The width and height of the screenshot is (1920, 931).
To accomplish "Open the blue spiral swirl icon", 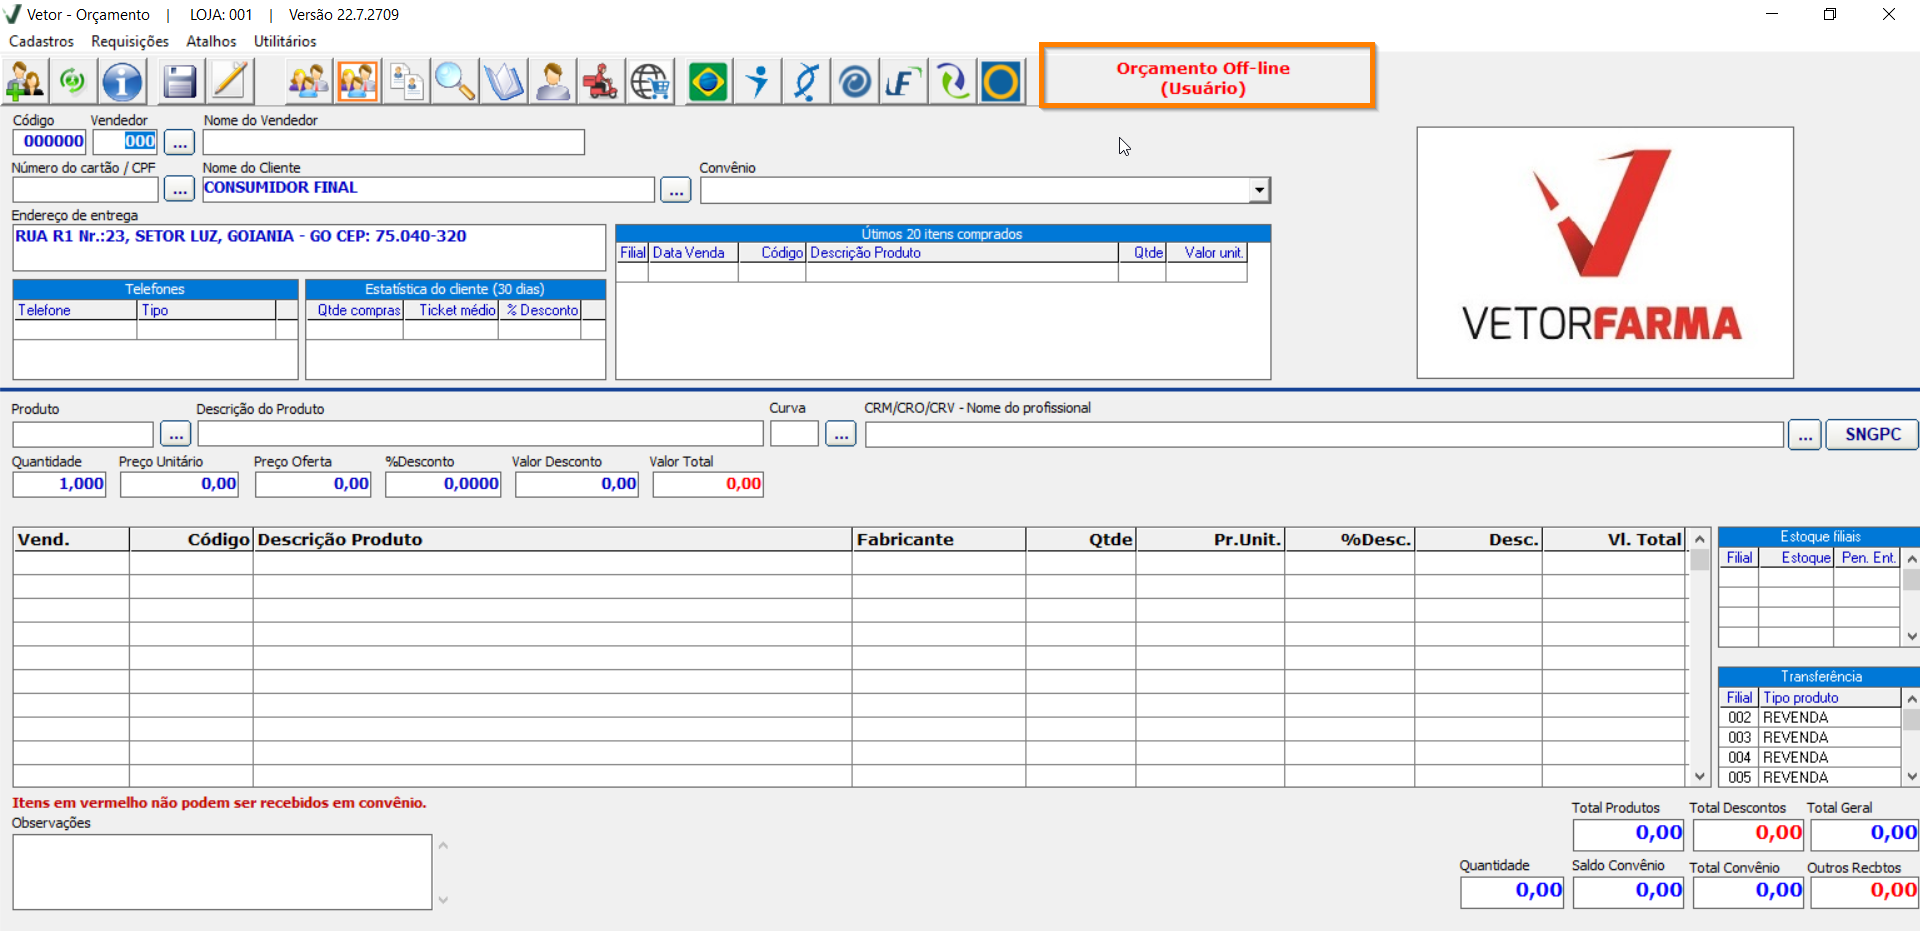I will tap(855, 82).
